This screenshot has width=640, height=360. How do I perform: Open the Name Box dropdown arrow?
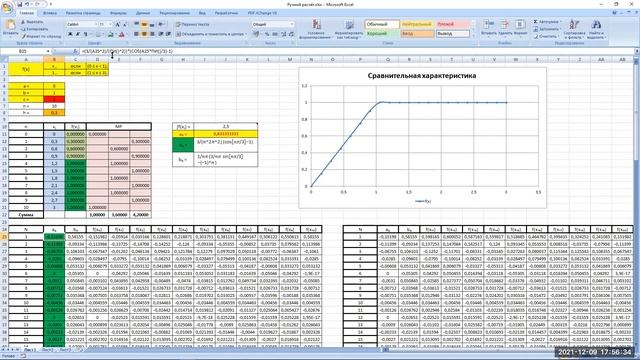pyautogui.click(x=48, y=51)
